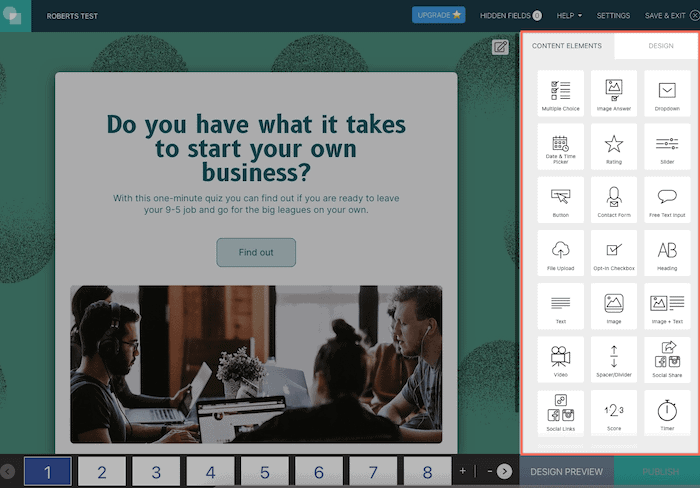The height and width of the screenshot is (488, 700).
Task: Click the Upgrade button
Action: point(438,15)
